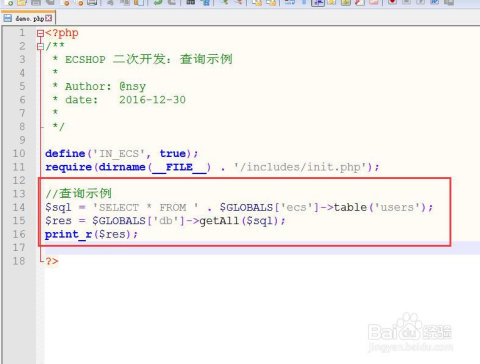Click the '$res' variable on line 15
Image resolution: width=480 pixels, height=364 pixels.
pos(58,221)
